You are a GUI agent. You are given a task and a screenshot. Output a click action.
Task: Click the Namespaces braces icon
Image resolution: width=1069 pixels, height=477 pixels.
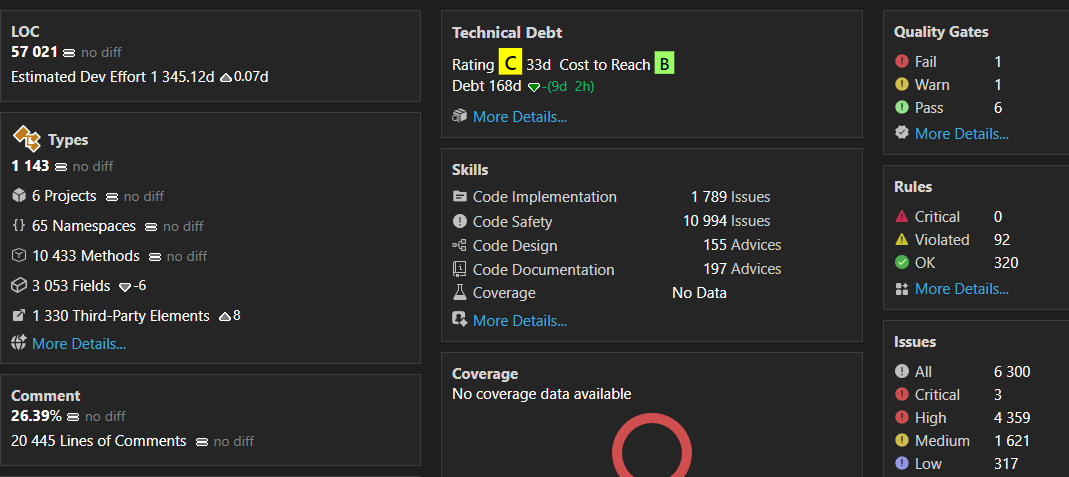(18, 226)
